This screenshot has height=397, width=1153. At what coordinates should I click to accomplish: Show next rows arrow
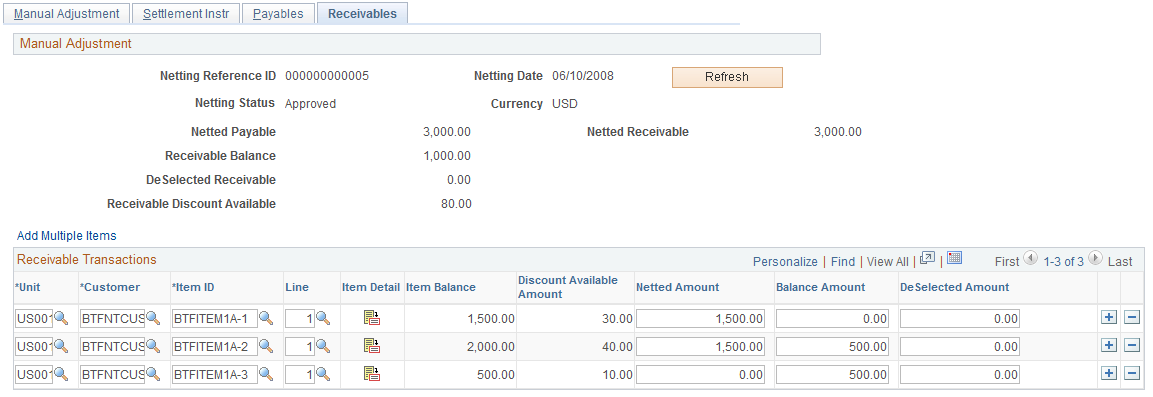click(x=1096, y=259)
